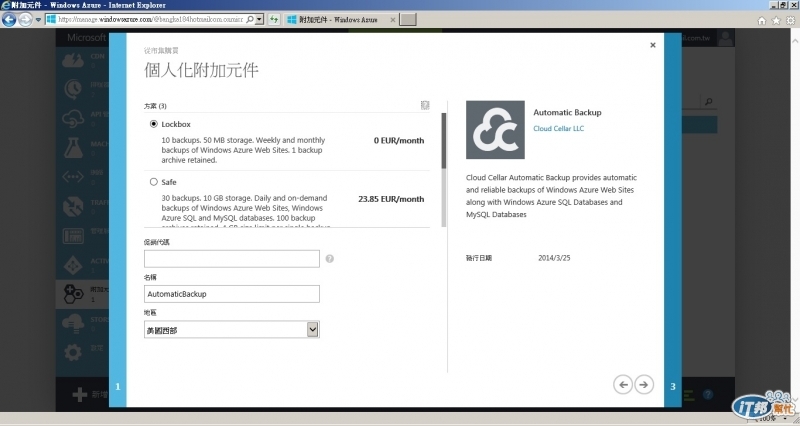Click the machine learning flask sidebar icon

click(x=73, y=147)
